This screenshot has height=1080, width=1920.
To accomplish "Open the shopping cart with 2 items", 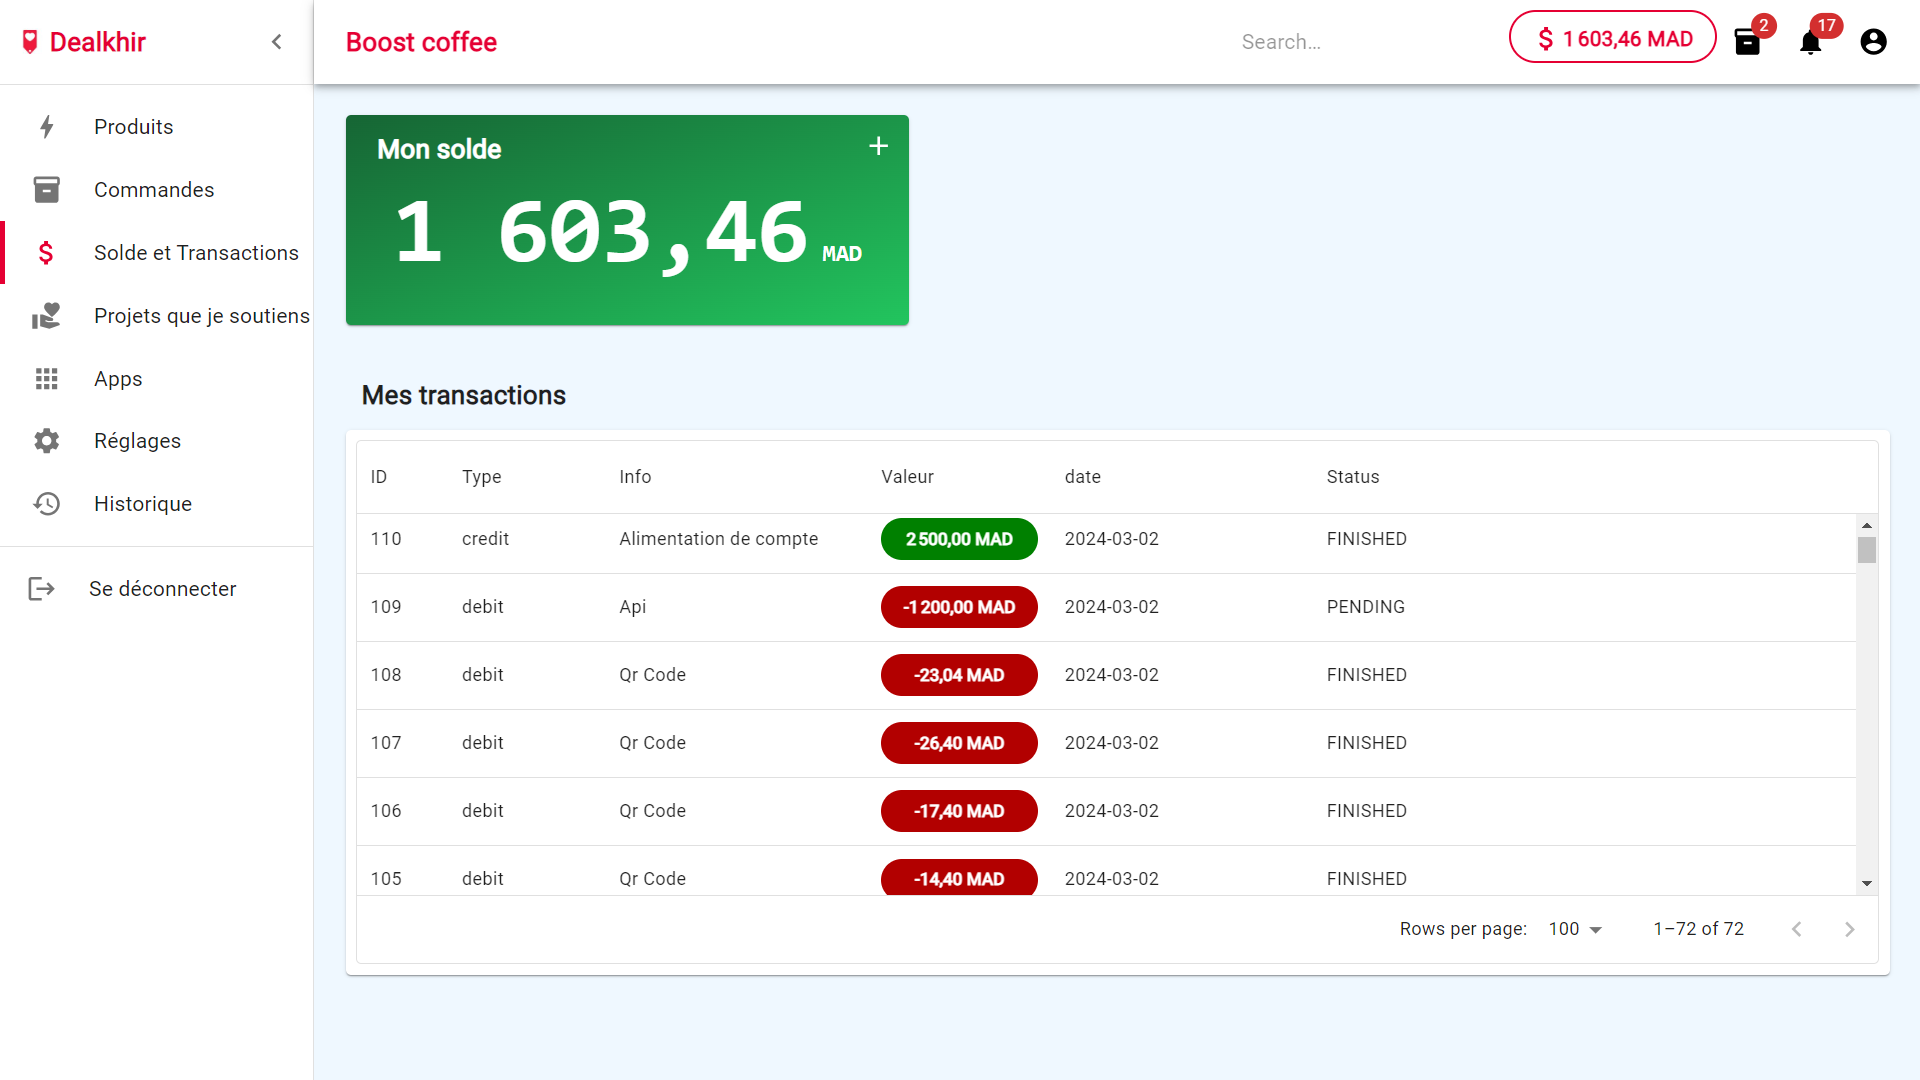I will 1748,42.
